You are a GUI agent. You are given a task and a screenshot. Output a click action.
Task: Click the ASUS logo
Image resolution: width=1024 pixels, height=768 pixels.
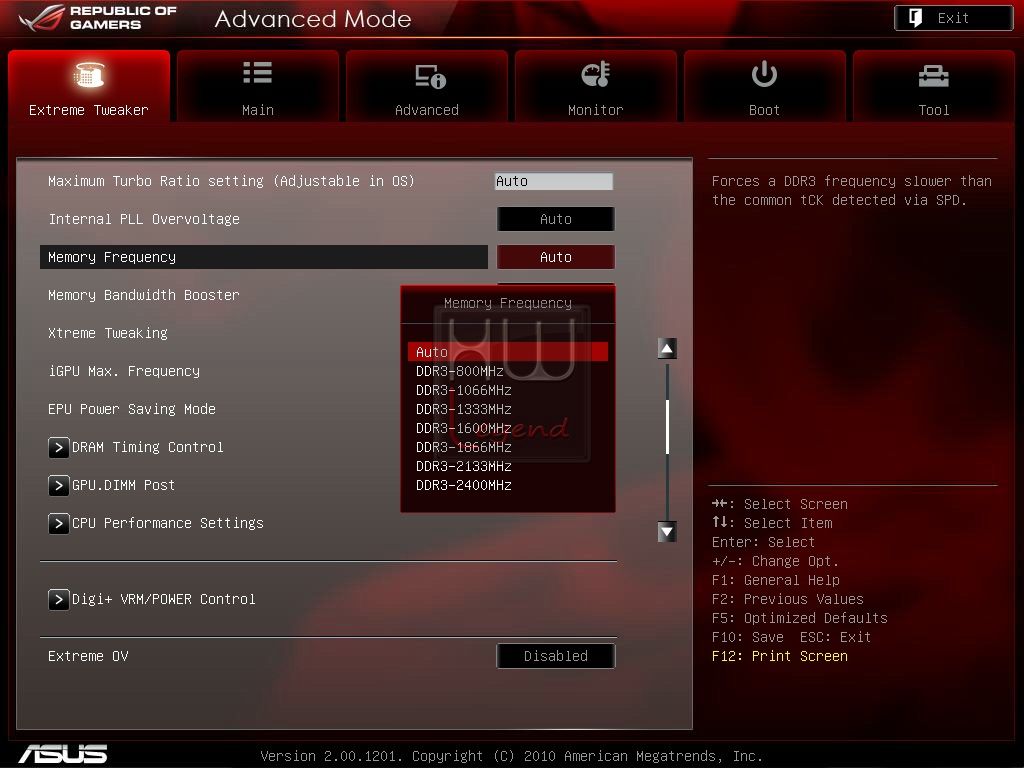[x=63, y=754]
